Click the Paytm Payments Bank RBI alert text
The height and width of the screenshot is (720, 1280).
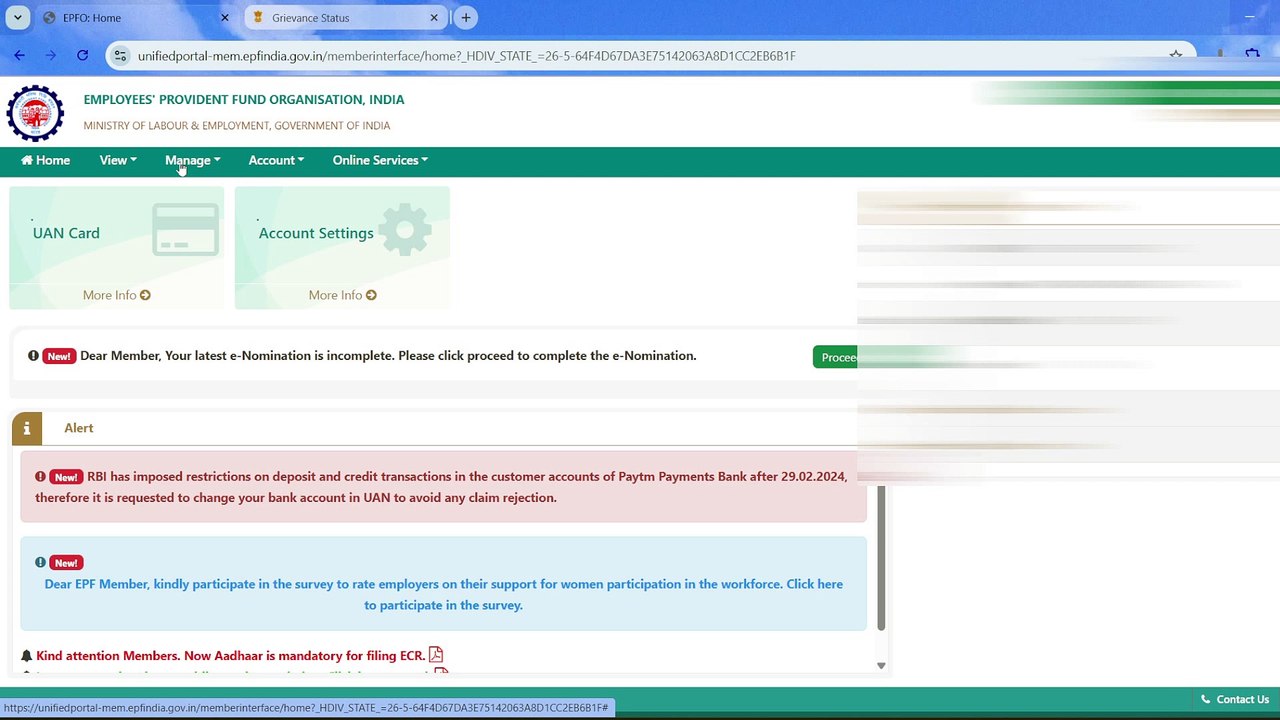[441, 487]
